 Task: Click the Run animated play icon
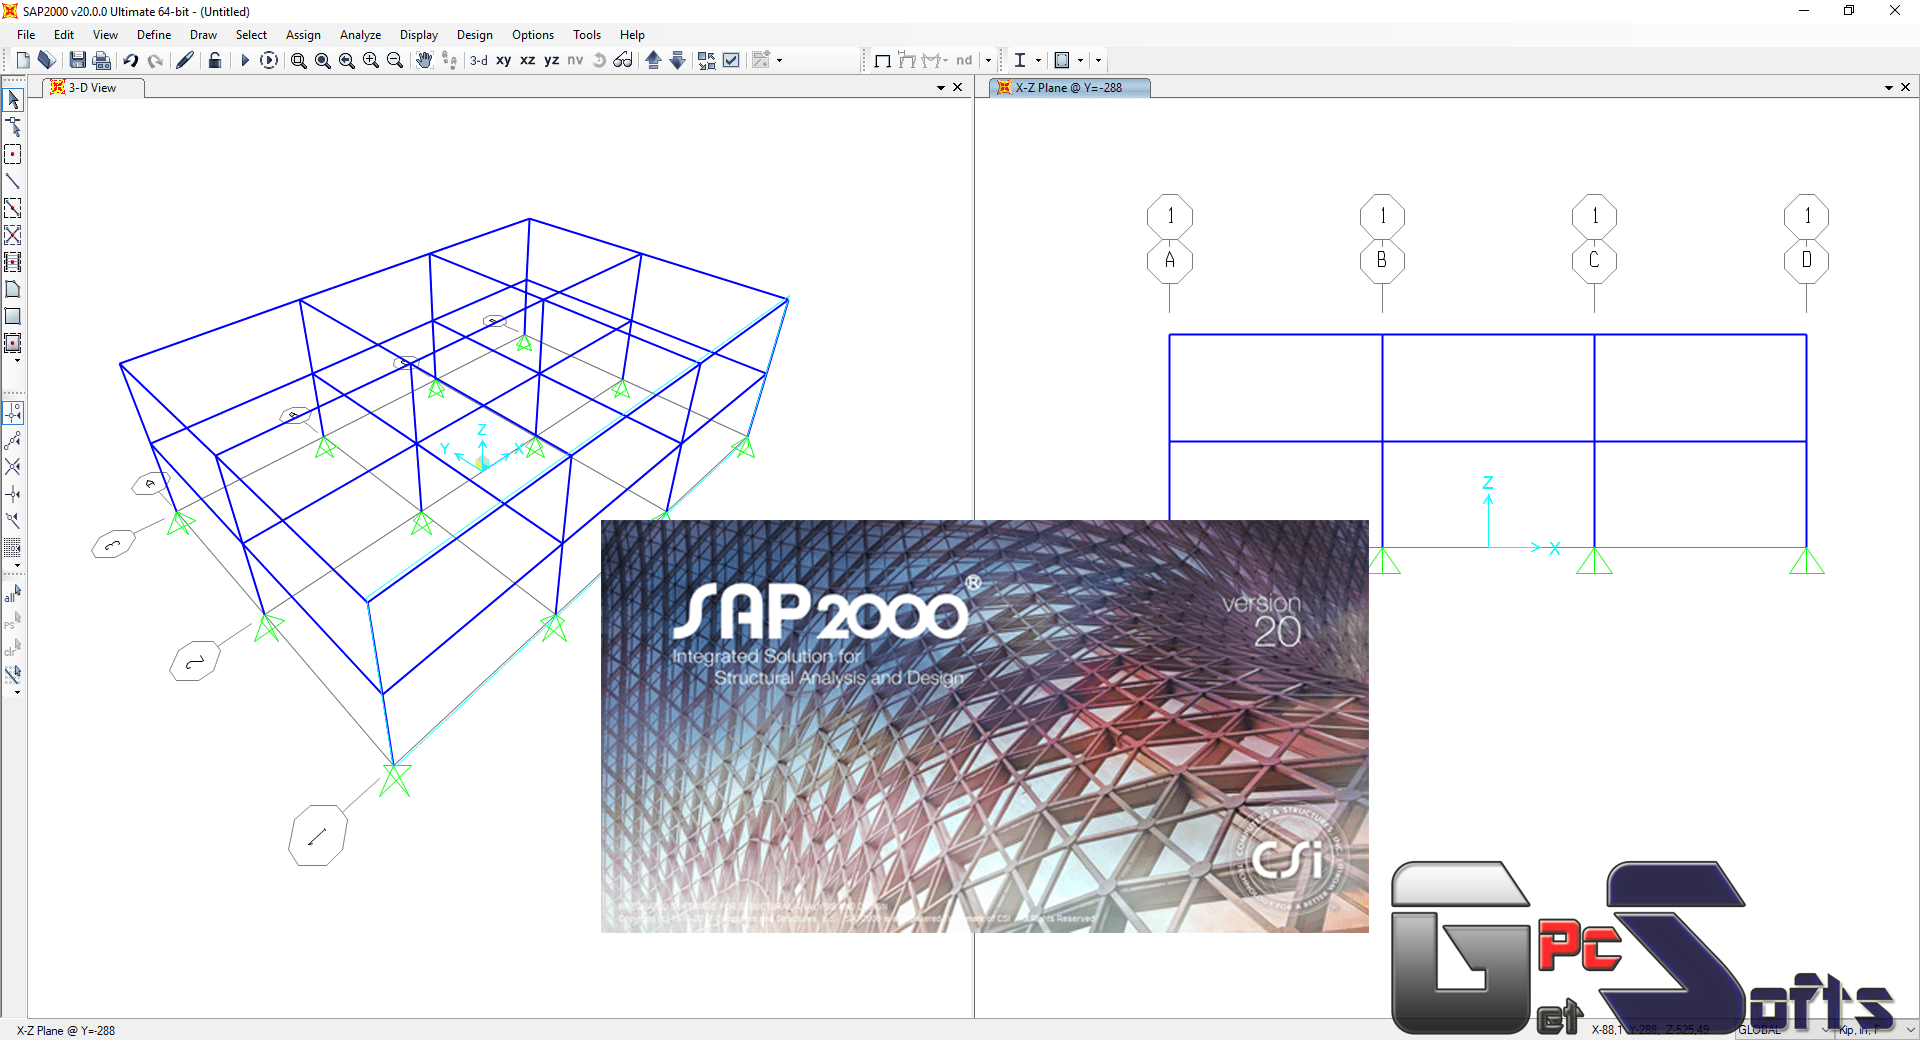269,60
